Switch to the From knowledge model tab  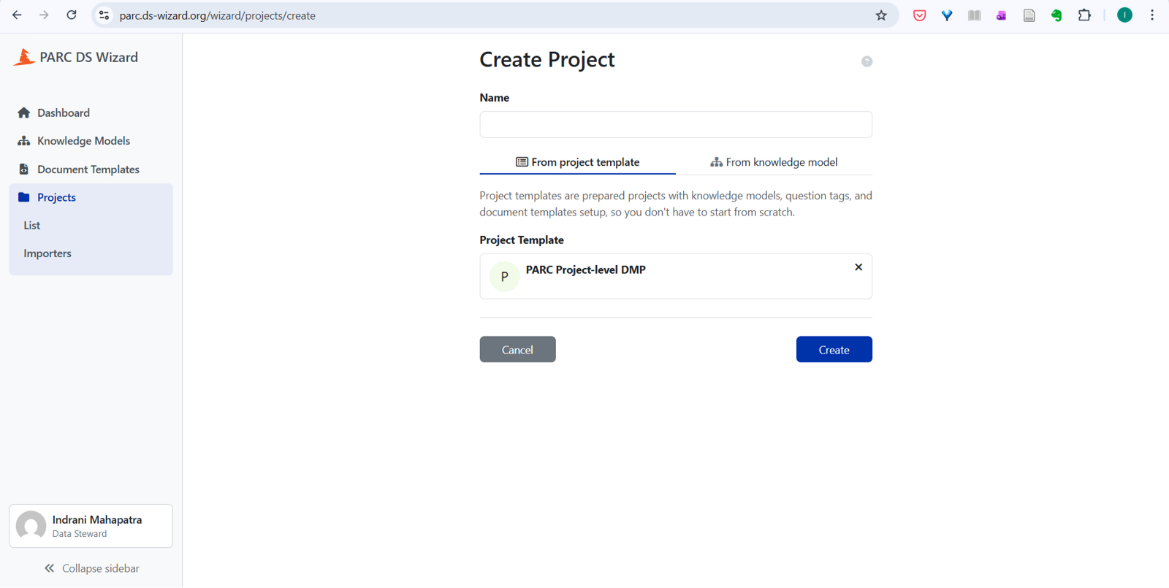click(774, 162)
